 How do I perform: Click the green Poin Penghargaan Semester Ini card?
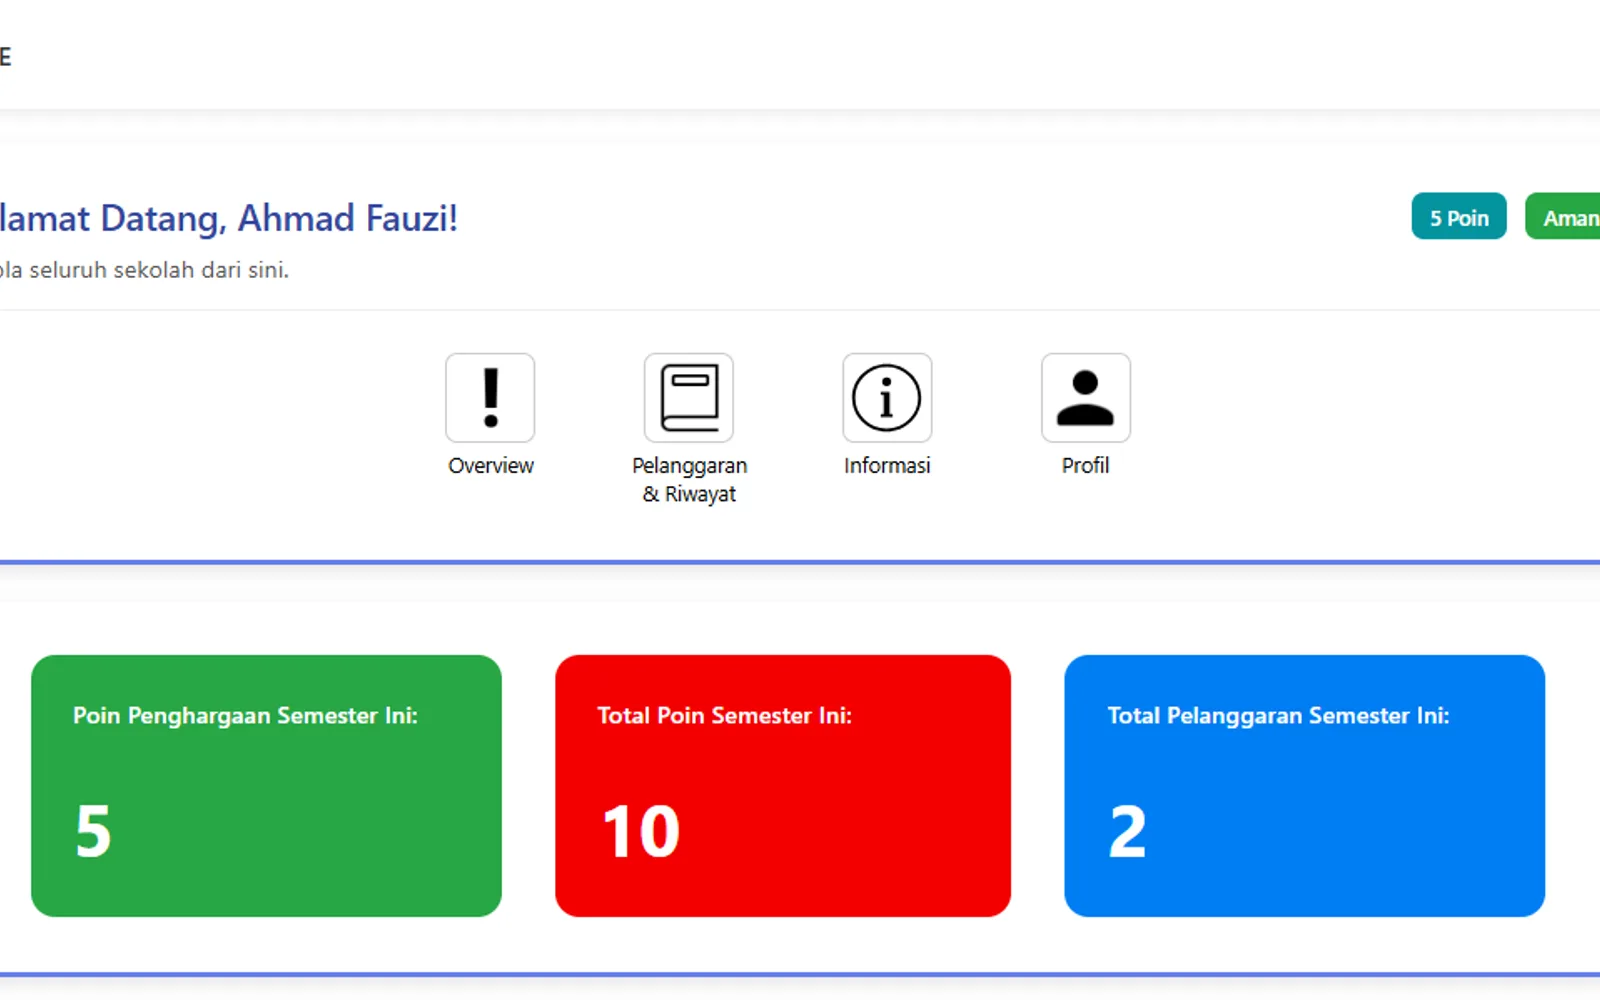coord(266,786)
